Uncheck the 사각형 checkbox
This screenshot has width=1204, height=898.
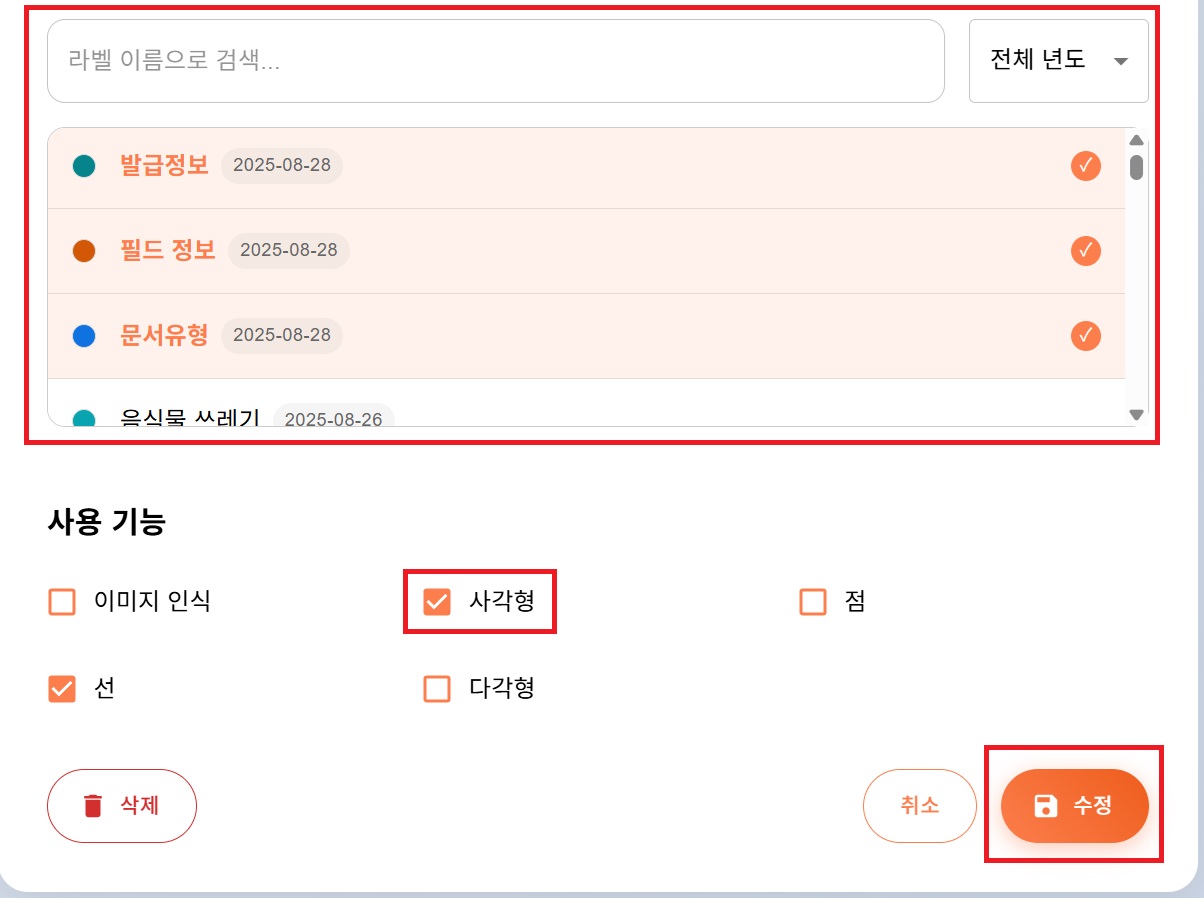click(x=437, y=602)
